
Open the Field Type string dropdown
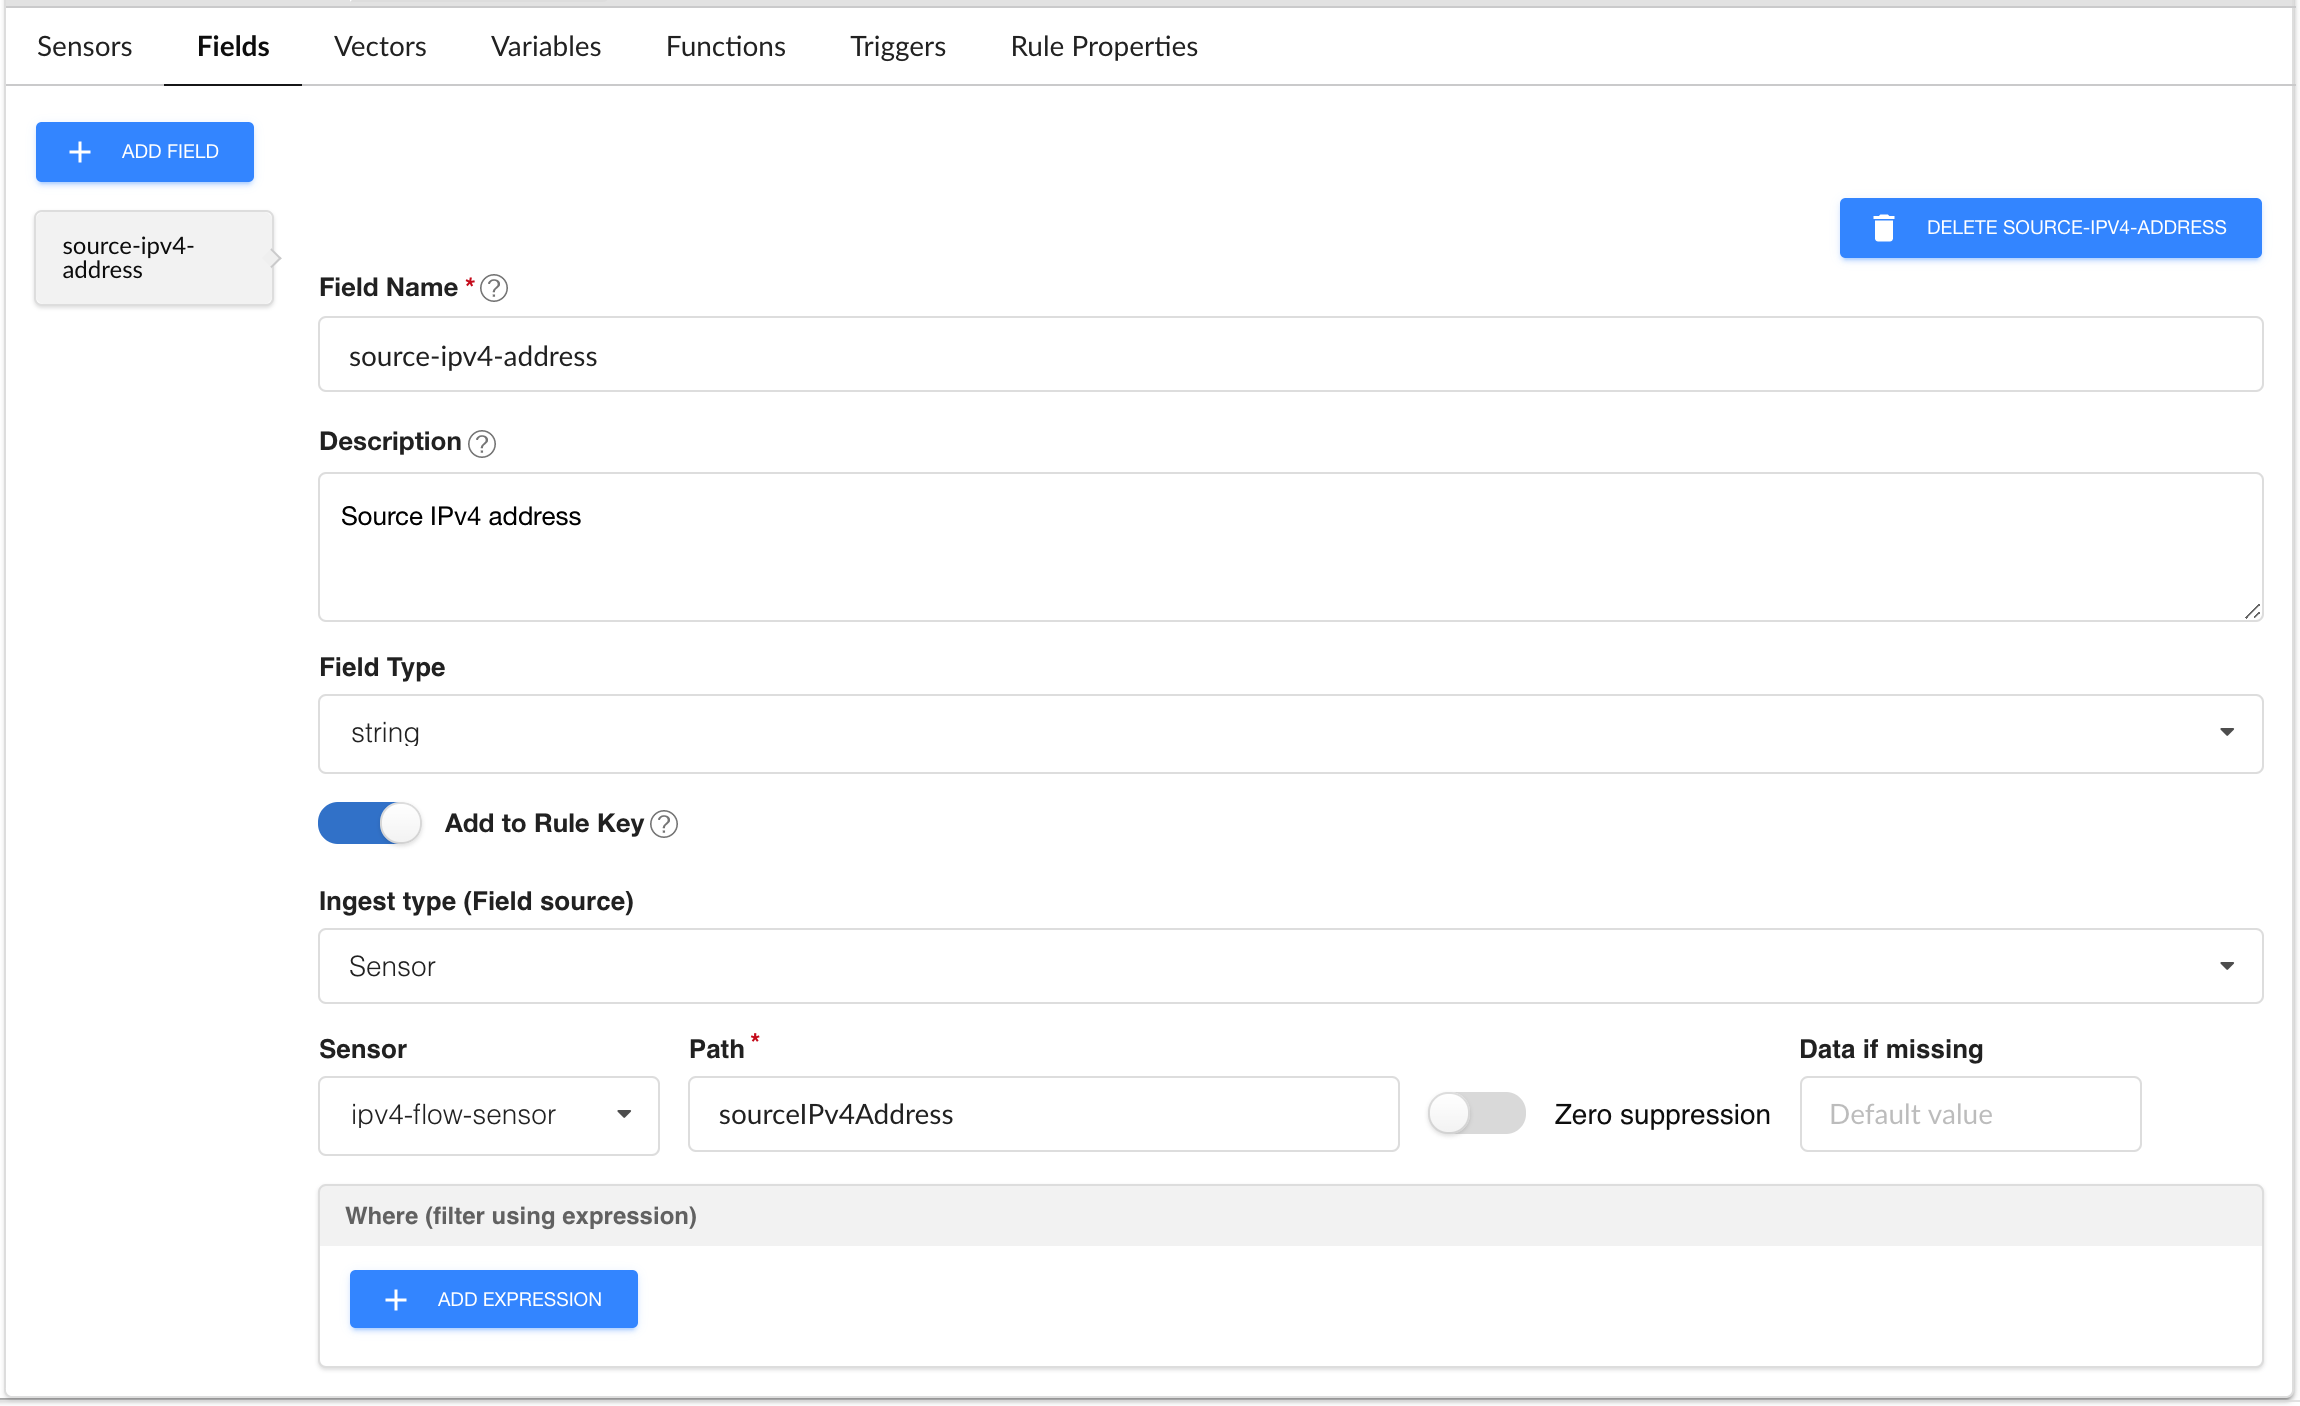point(1290,733)
